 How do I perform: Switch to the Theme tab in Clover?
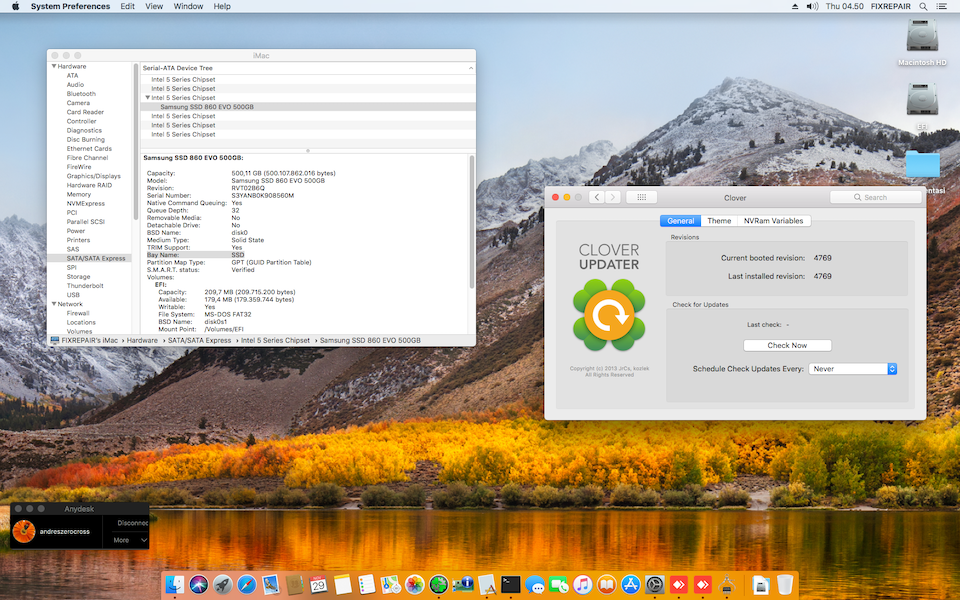pos(719,221)
